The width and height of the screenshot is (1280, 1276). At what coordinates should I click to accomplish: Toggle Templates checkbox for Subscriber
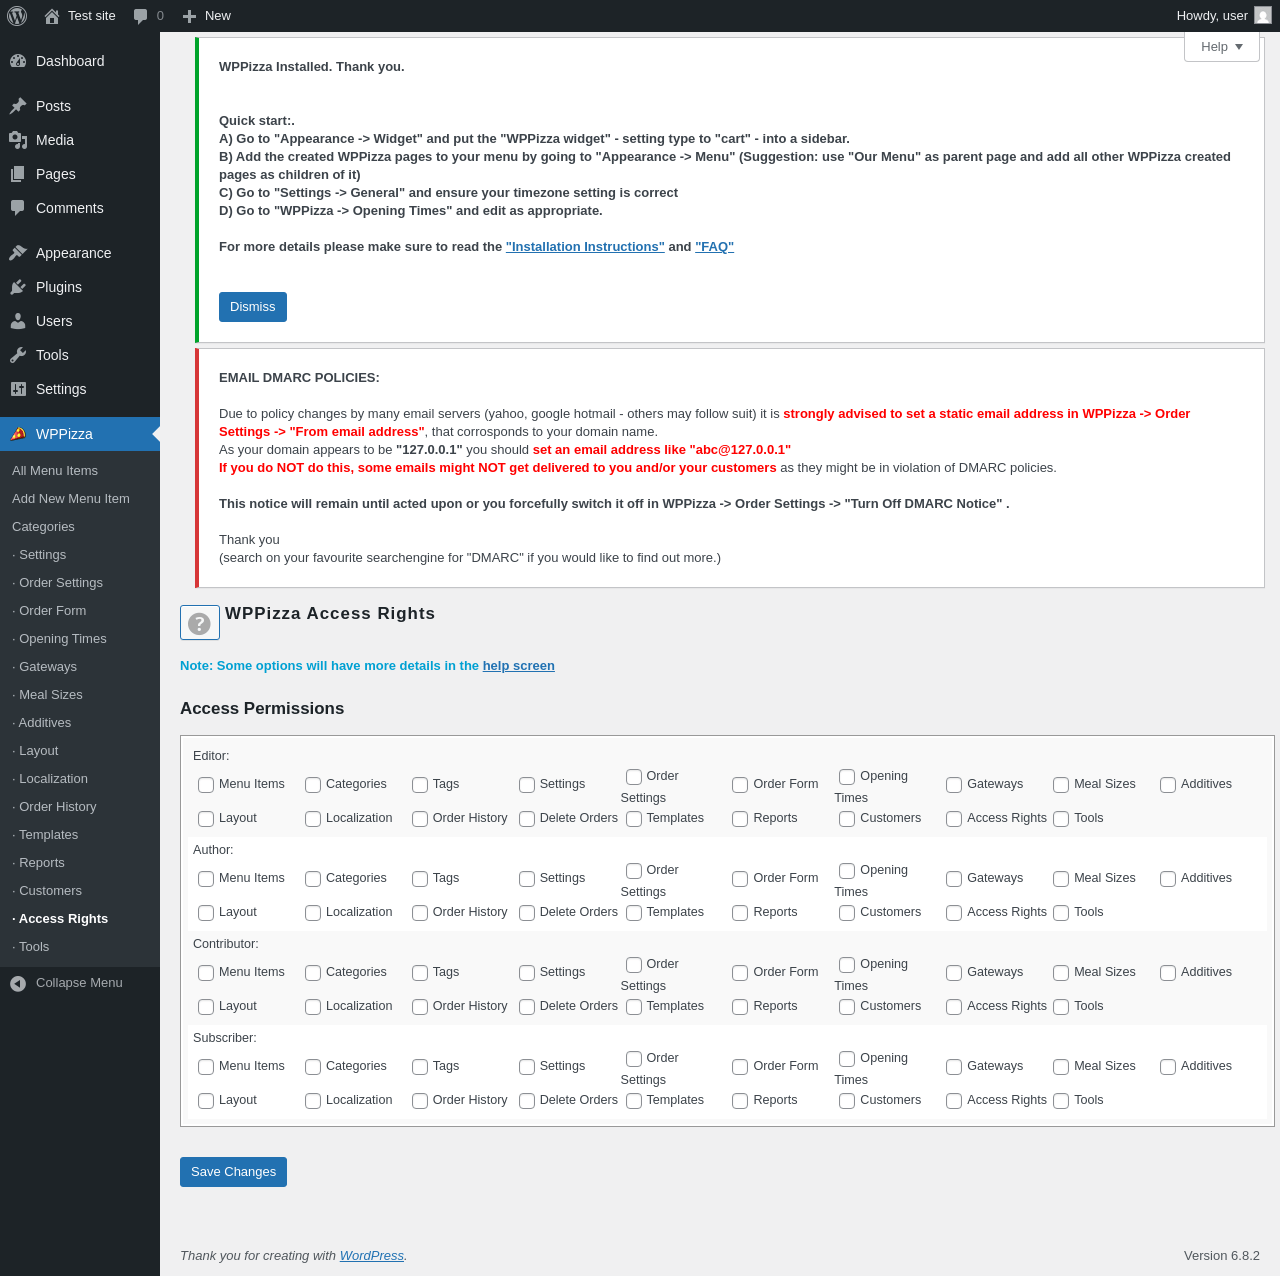634,1101
